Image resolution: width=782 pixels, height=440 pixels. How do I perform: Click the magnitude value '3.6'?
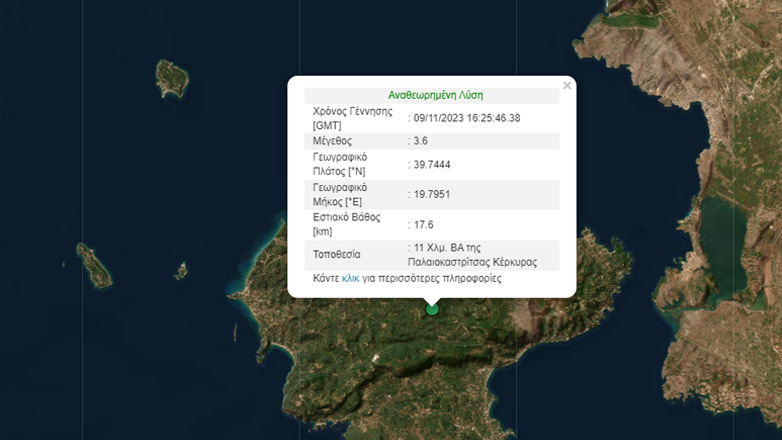(x=420, y=141)
